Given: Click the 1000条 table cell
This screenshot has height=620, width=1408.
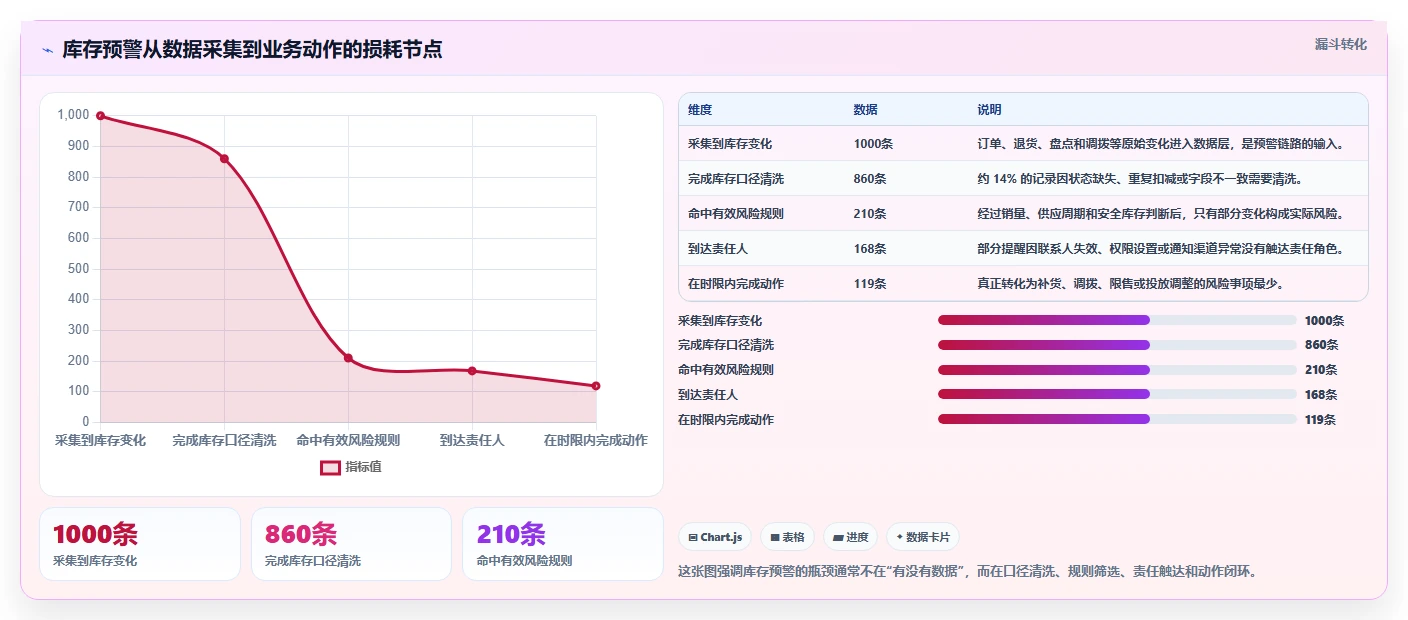Looking at the screenshot, I should point(873,144).
